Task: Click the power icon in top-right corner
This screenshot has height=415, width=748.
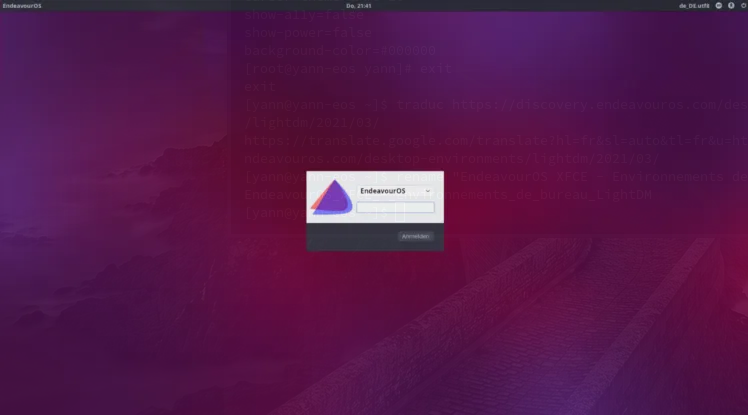Action: point(741,5)
